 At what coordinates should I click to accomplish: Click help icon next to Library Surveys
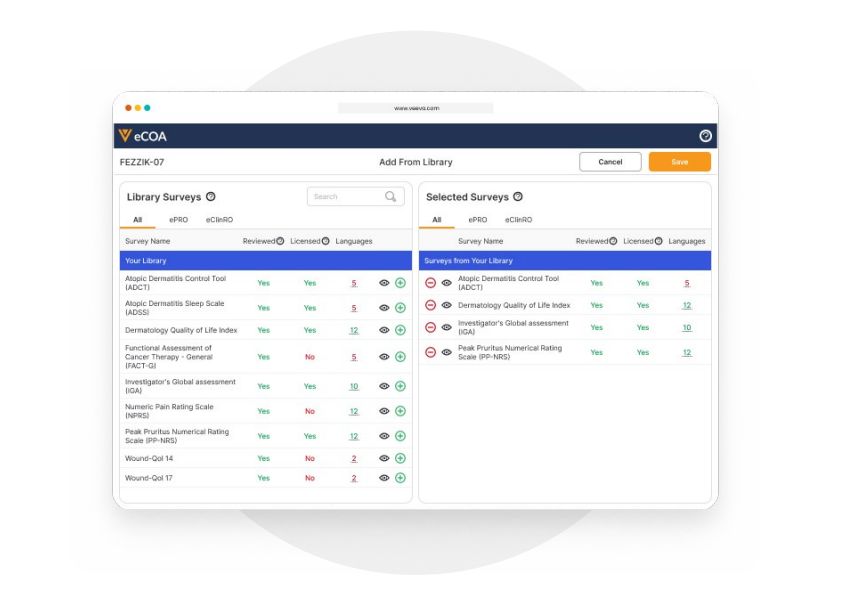[x=210, y=197]
